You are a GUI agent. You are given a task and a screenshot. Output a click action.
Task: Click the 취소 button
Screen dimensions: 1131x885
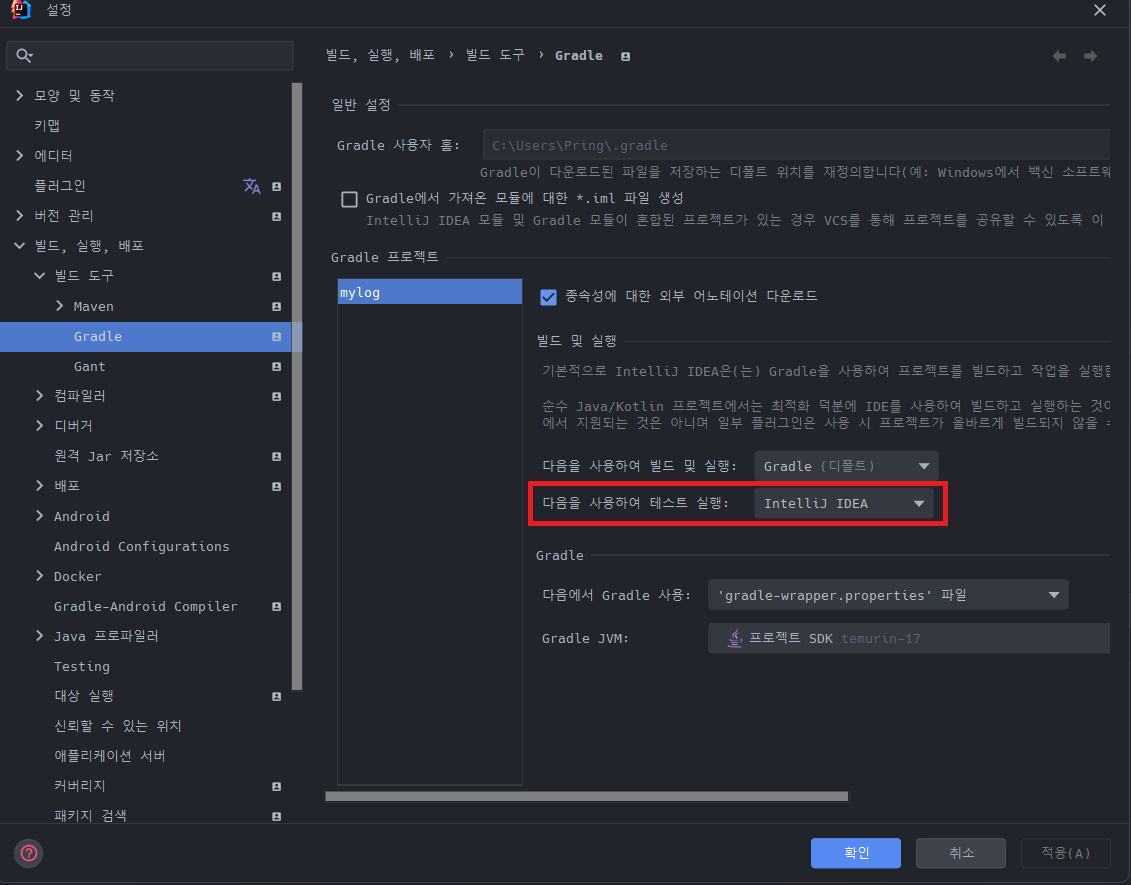[961, 853]
